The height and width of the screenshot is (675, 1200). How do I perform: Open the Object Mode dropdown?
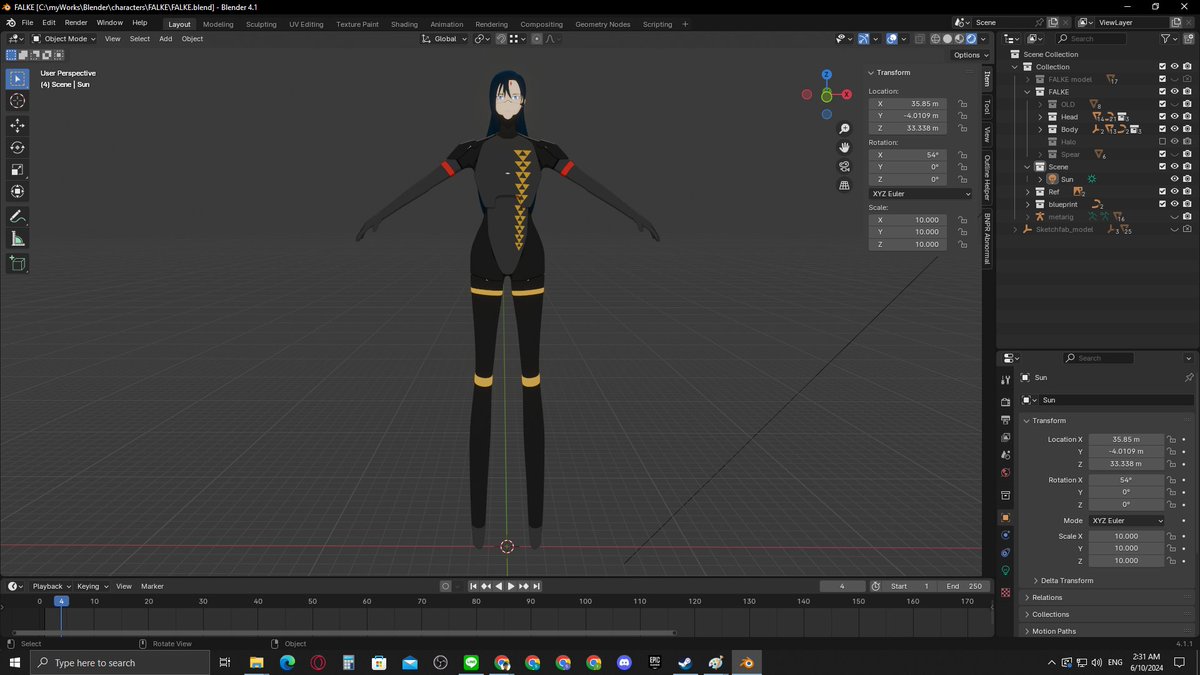point(64,39)
